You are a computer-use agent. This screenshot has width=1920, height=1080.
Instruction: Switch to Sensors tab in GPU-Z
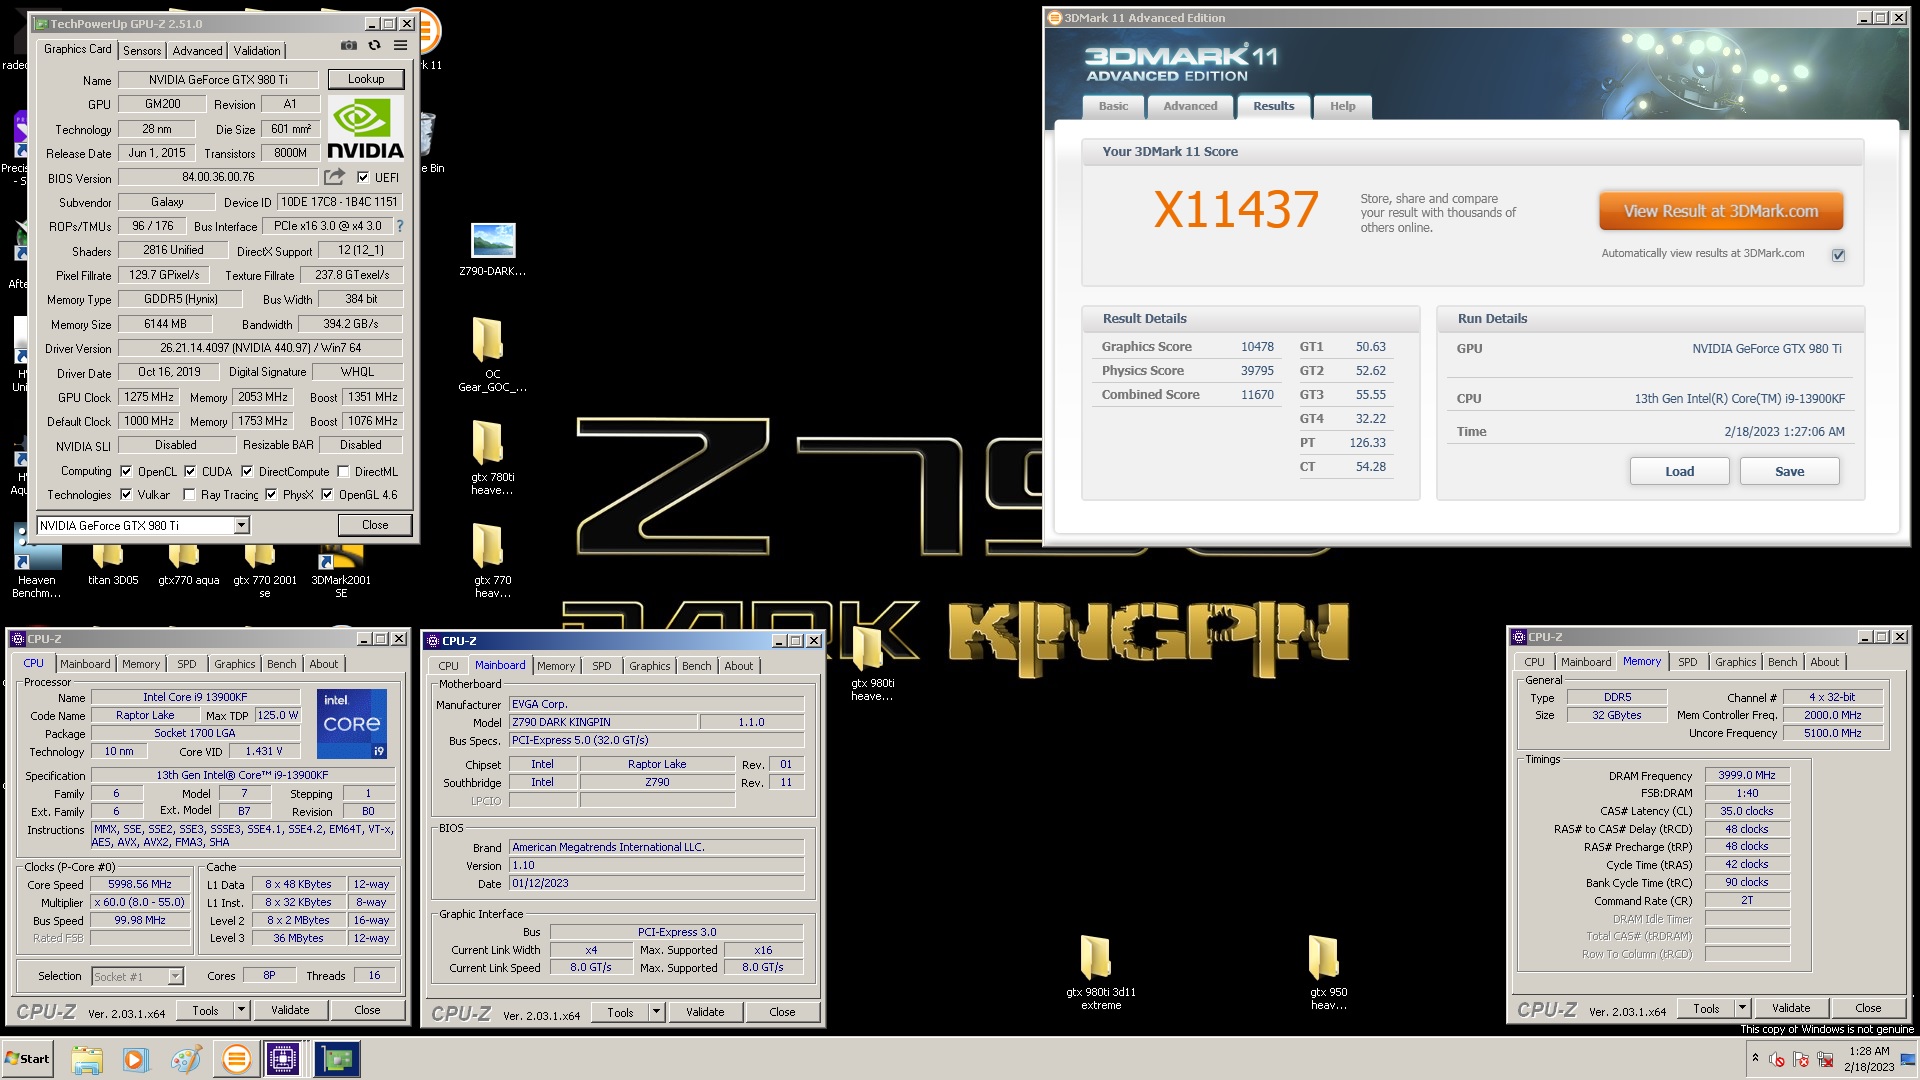pos(142,50)
